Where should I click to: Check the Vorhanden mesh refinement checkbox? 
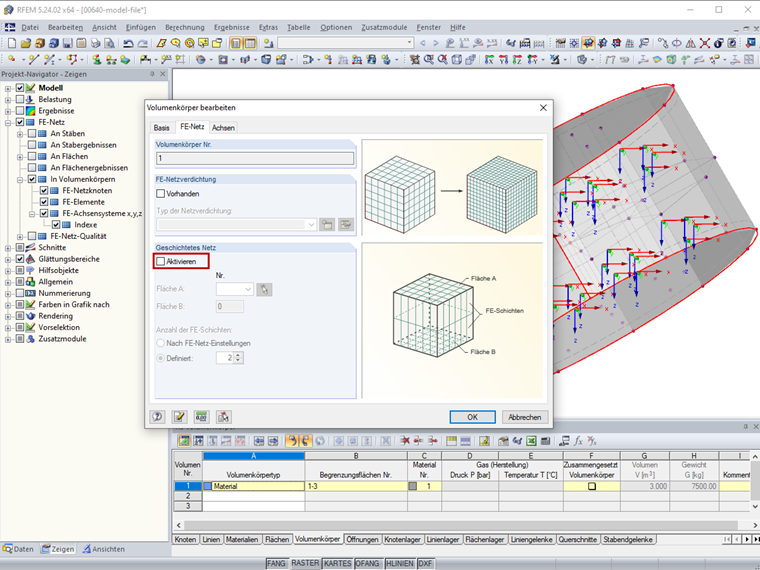[161, 194]
